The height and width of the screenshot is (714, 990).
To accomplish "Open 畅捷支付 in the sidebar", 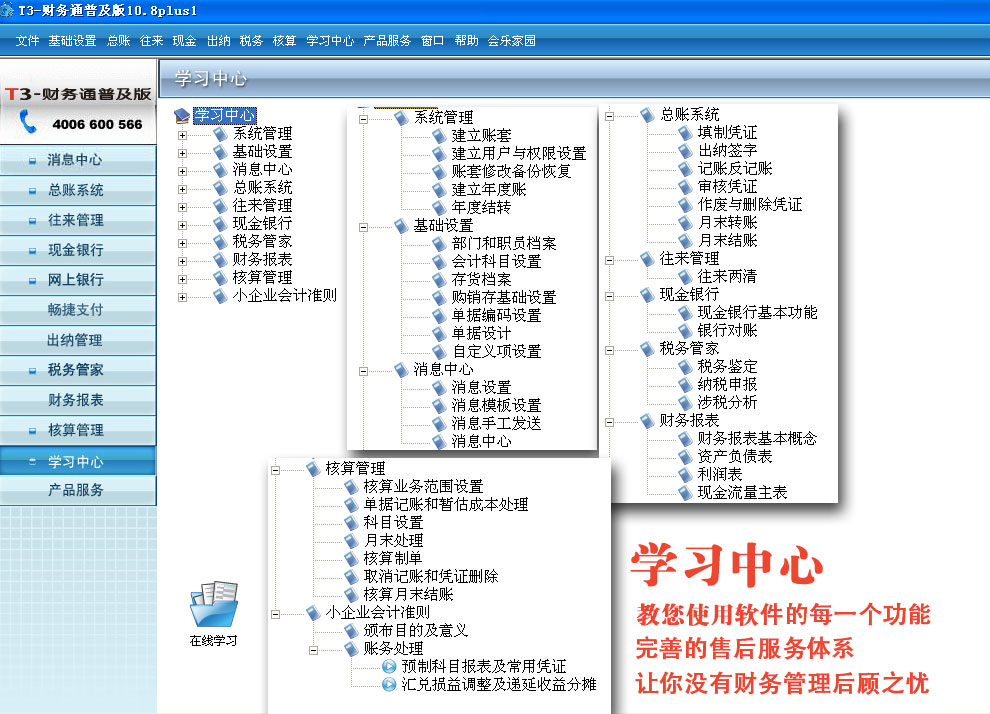I will pos(78,310).
